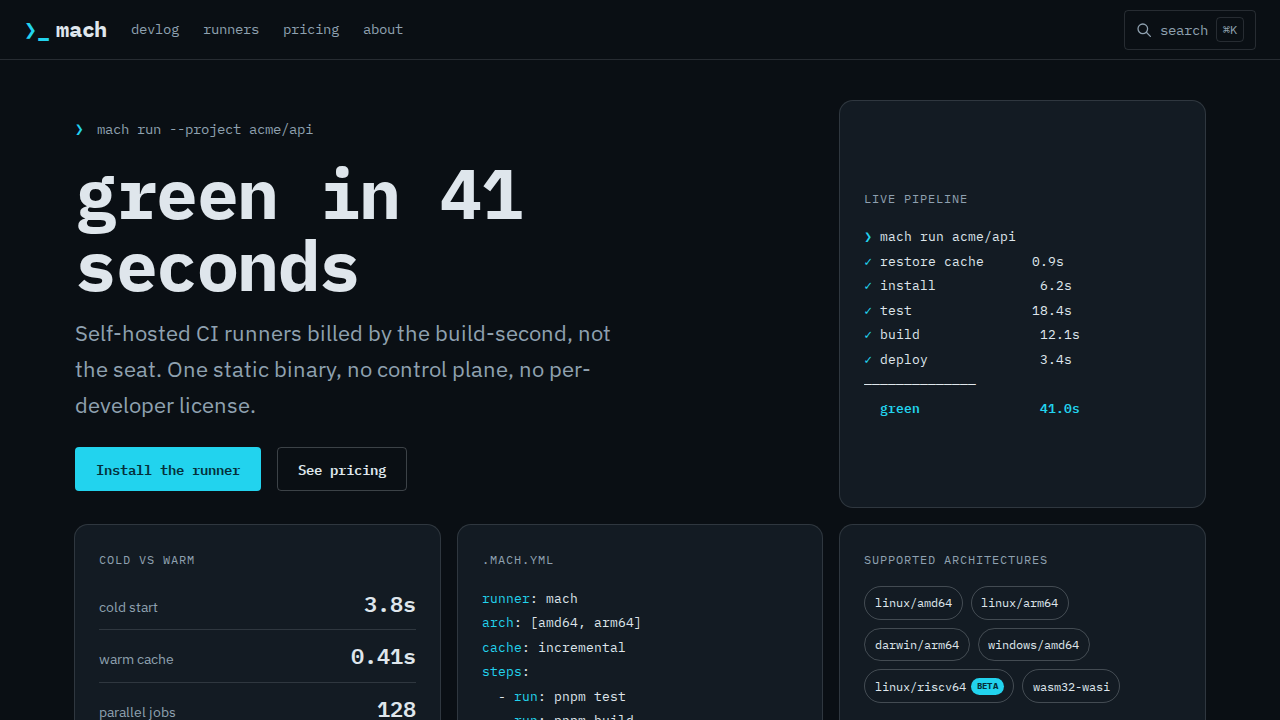Click the deploy 3.4s timing
The width and height of the screenshot is (1280, 720).
coord(1056,360)
